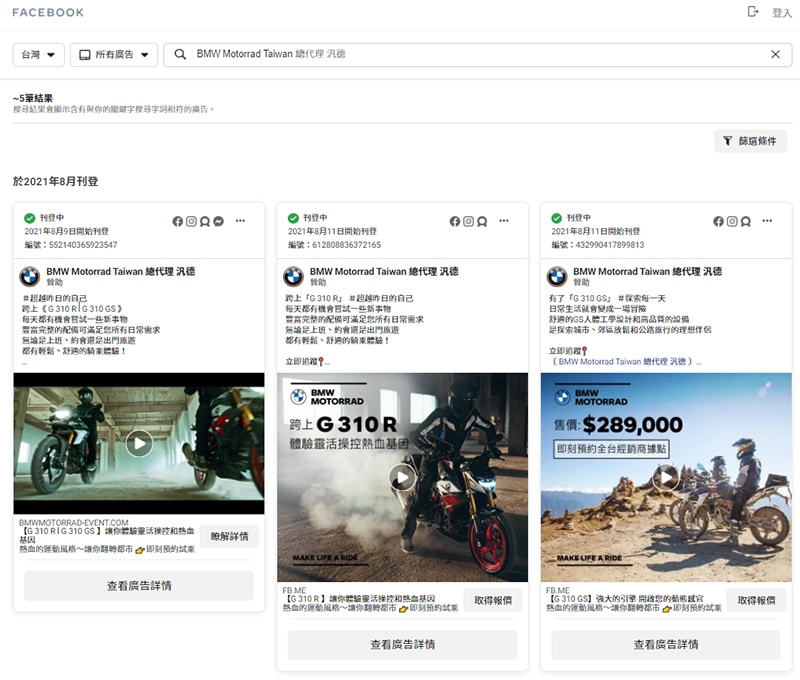Click BMW logo avatar in August 9 ad
The image size is (800, 680).
click(x=30, y=276)
